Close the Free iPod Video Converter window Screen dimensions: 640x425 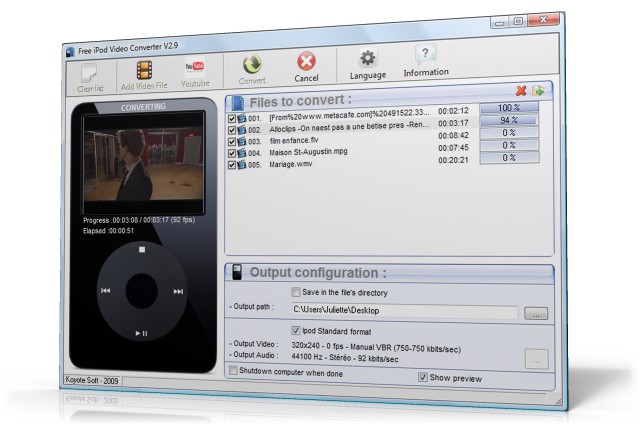pos(543,20)
